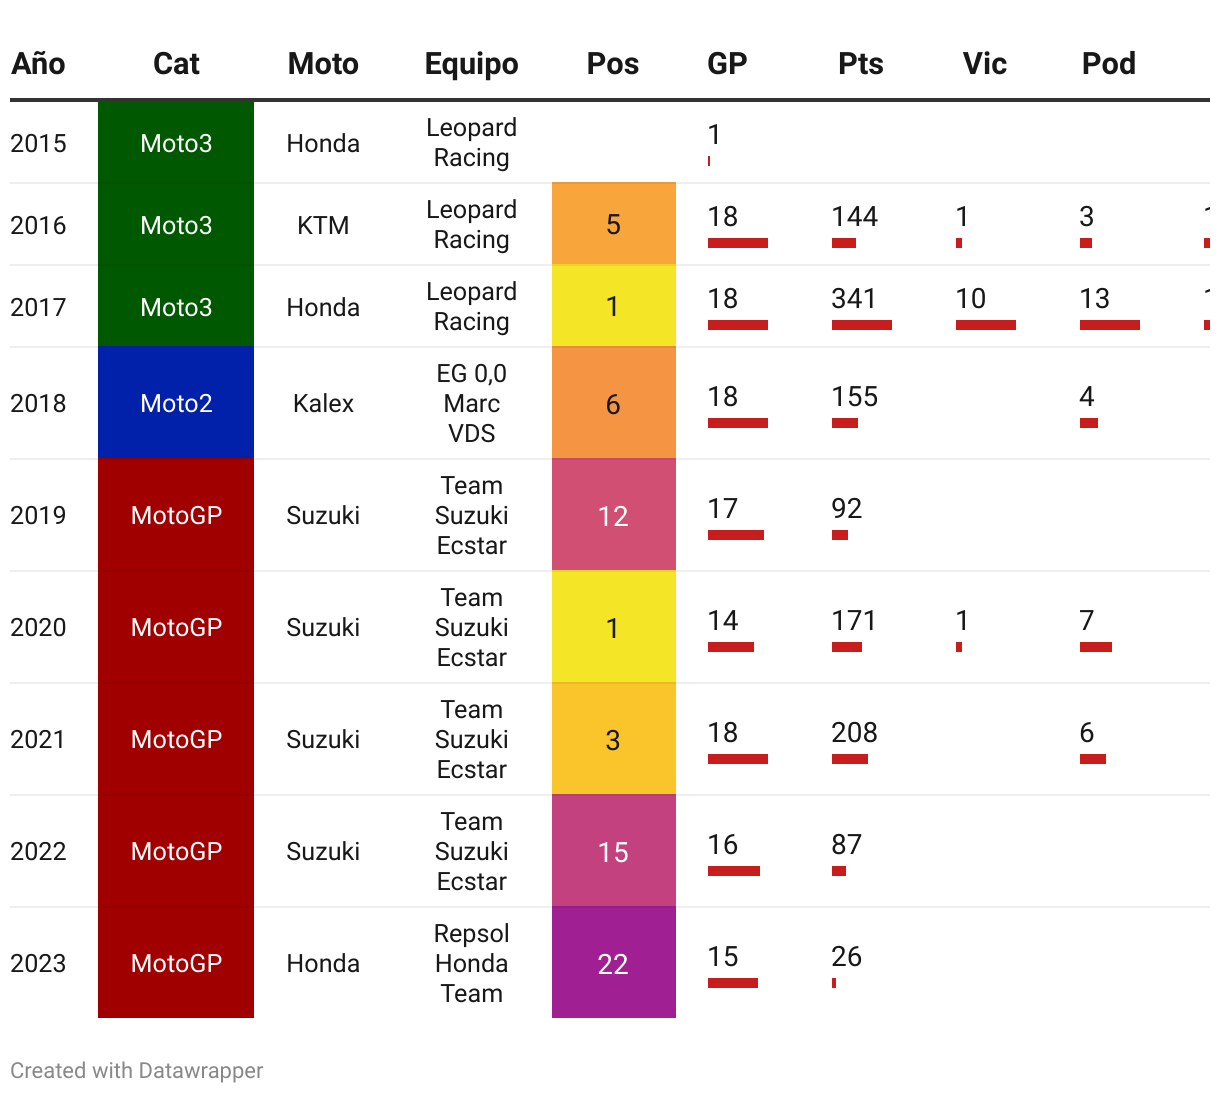Open the Created with Datawrapper link
This screenshot has width=1220, height=1094.
[x=137, y=1070]
